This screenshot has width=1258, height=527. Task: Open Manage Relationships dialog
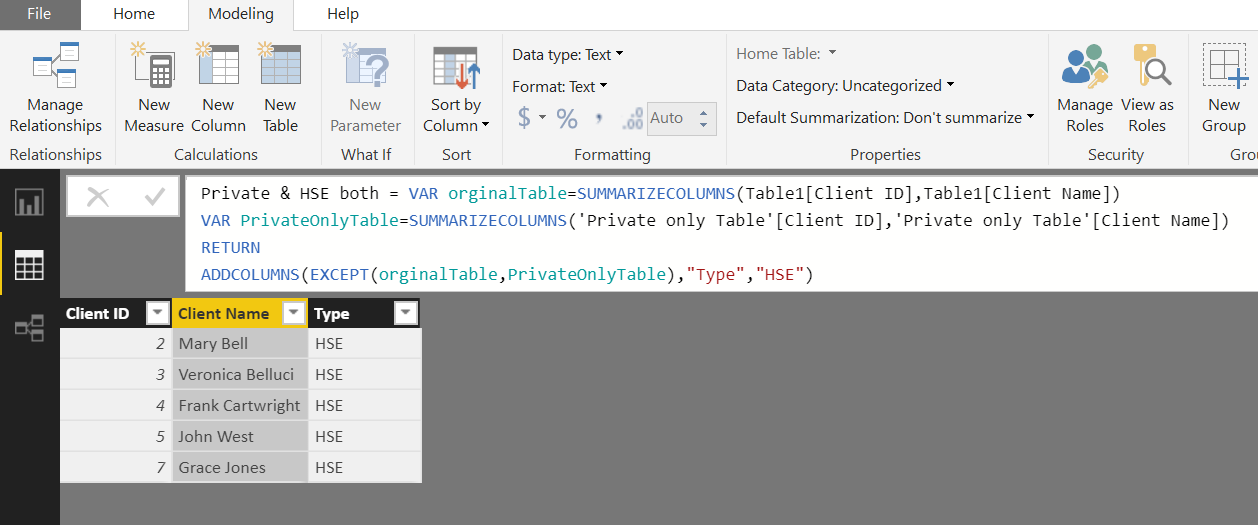point(56,87)
